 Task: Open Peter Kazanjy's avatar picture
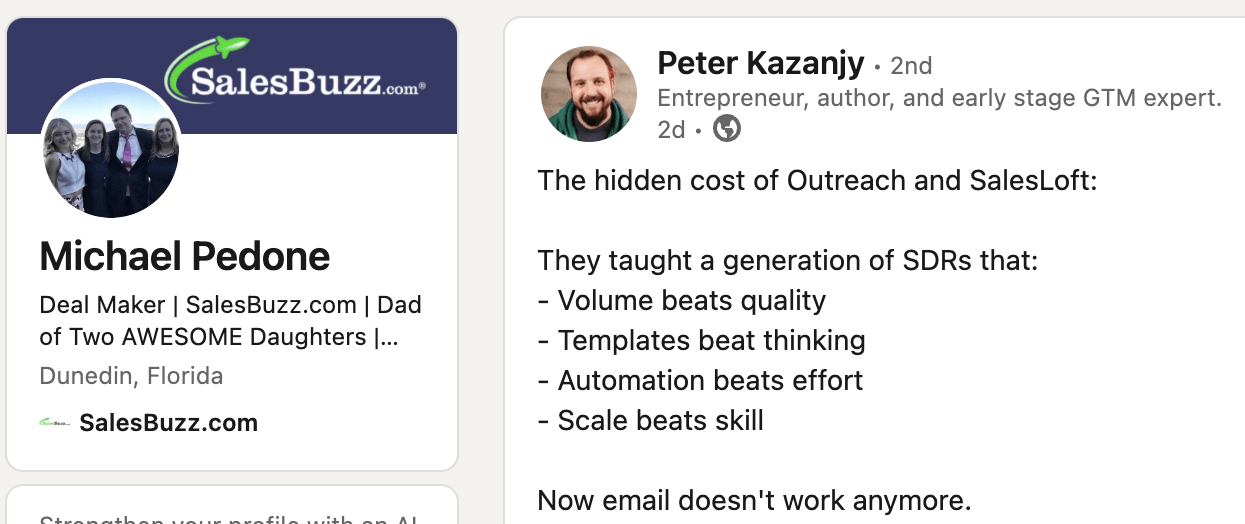pyautogui.click(x=589, y=94)
